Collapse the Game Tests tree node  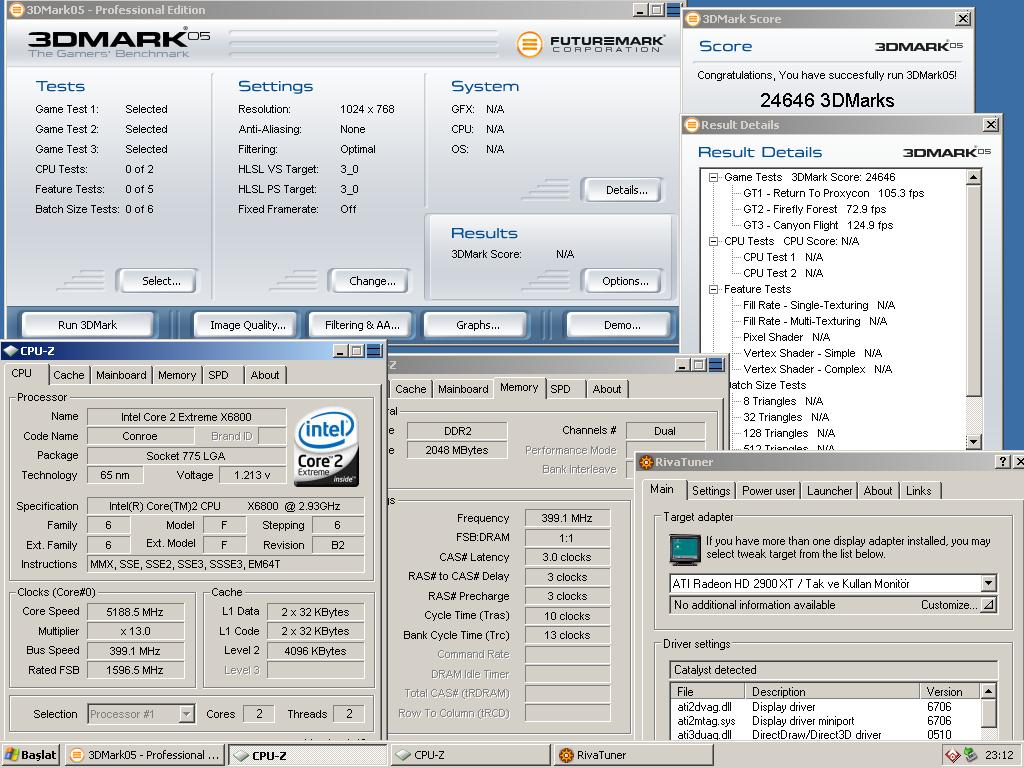click(714, 177)
